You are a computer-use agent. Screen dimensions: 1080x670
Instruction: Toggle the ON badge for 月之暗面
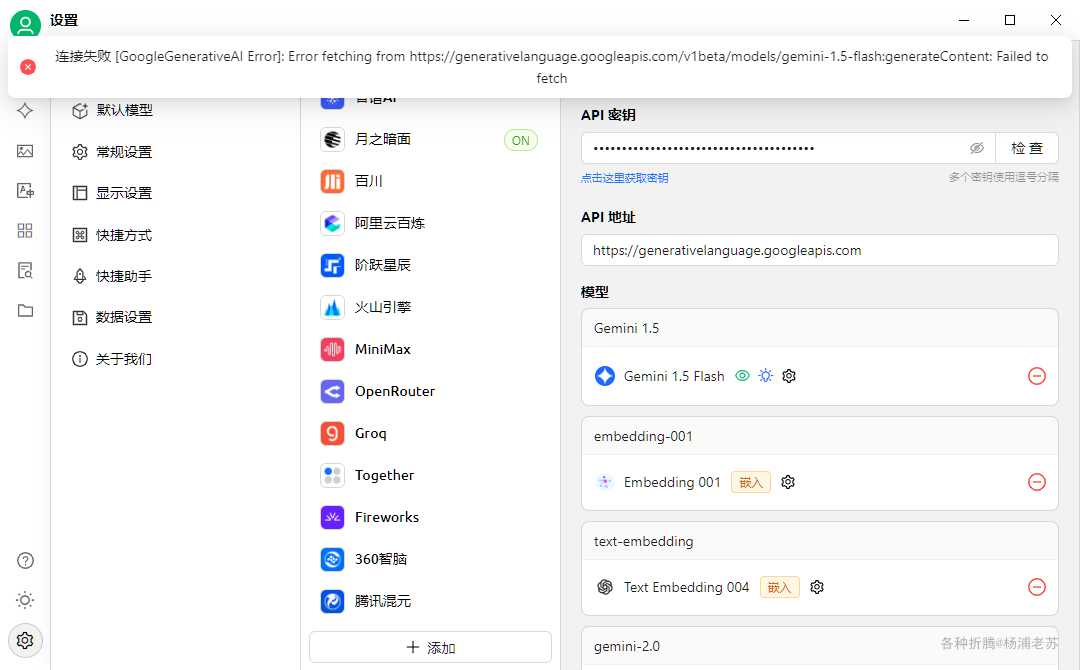tap(521, 140)
